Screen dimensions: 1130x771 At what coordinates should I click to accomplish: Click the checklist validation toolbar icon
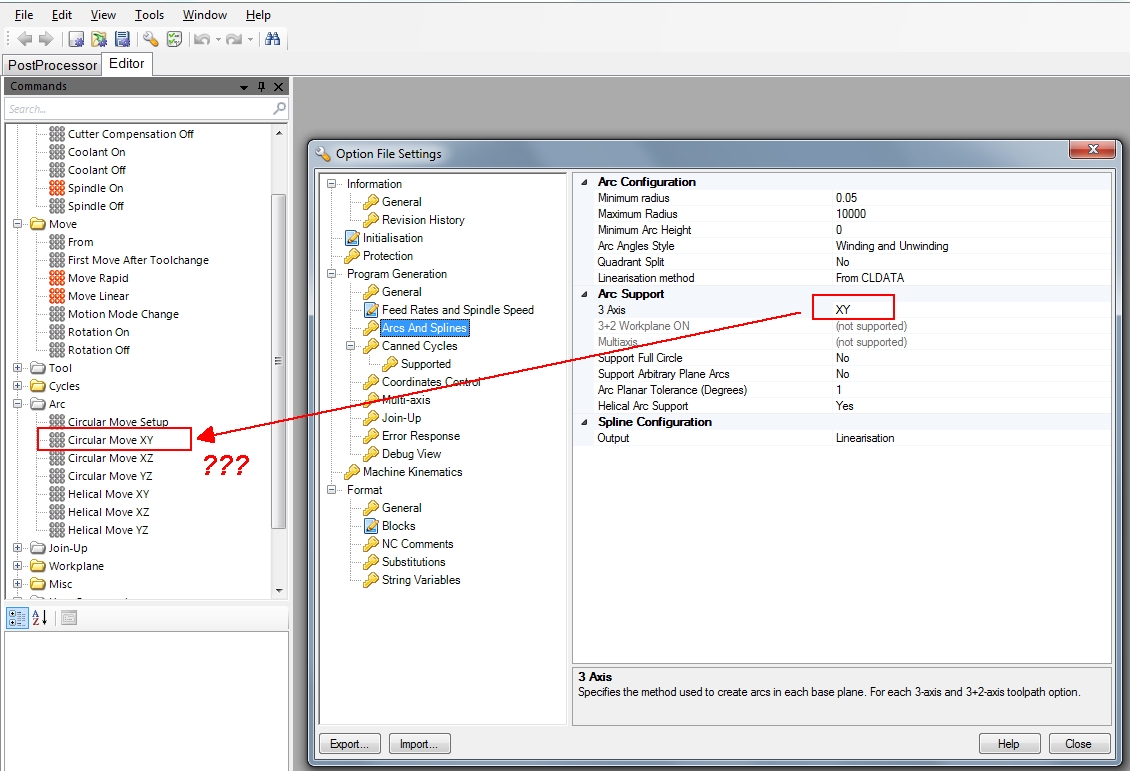point(174,39)
